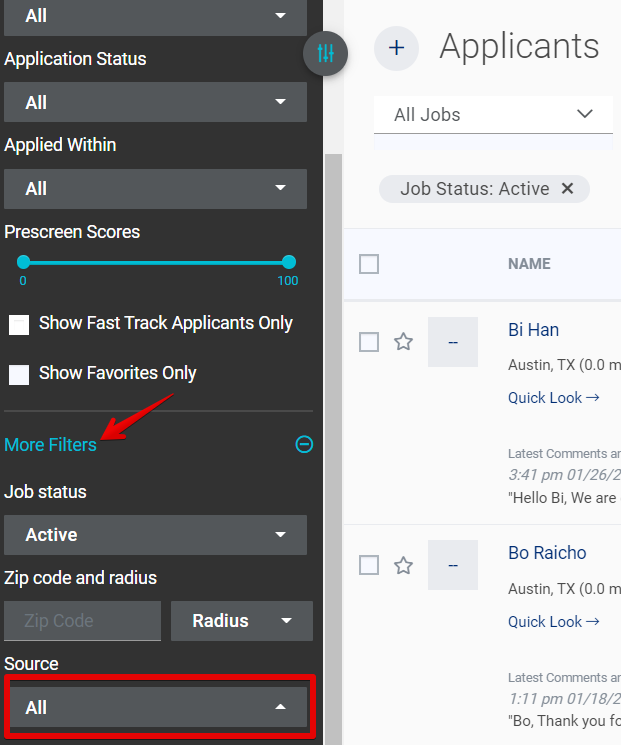621x745 pixels.
Task: Open the Application Status dropdown
Action: click(x=155, y=102)
